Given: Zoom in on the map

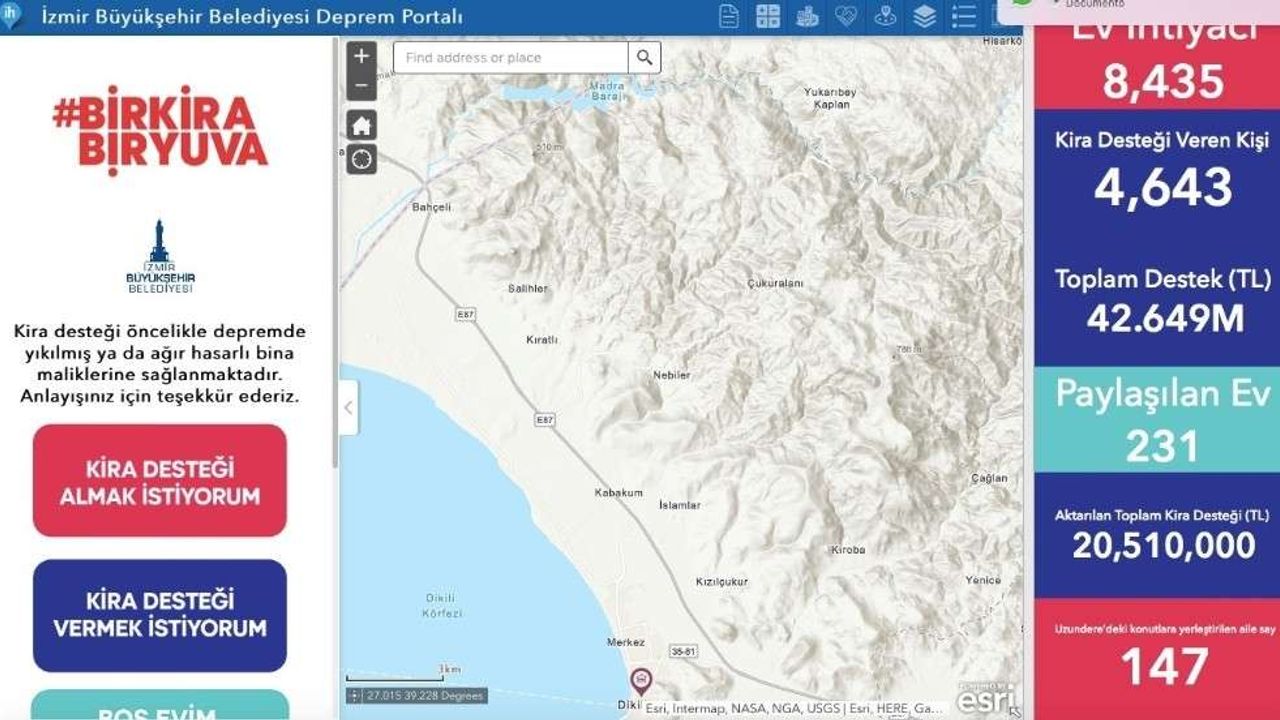Looking at the screenshot, I should click(361, 56).
